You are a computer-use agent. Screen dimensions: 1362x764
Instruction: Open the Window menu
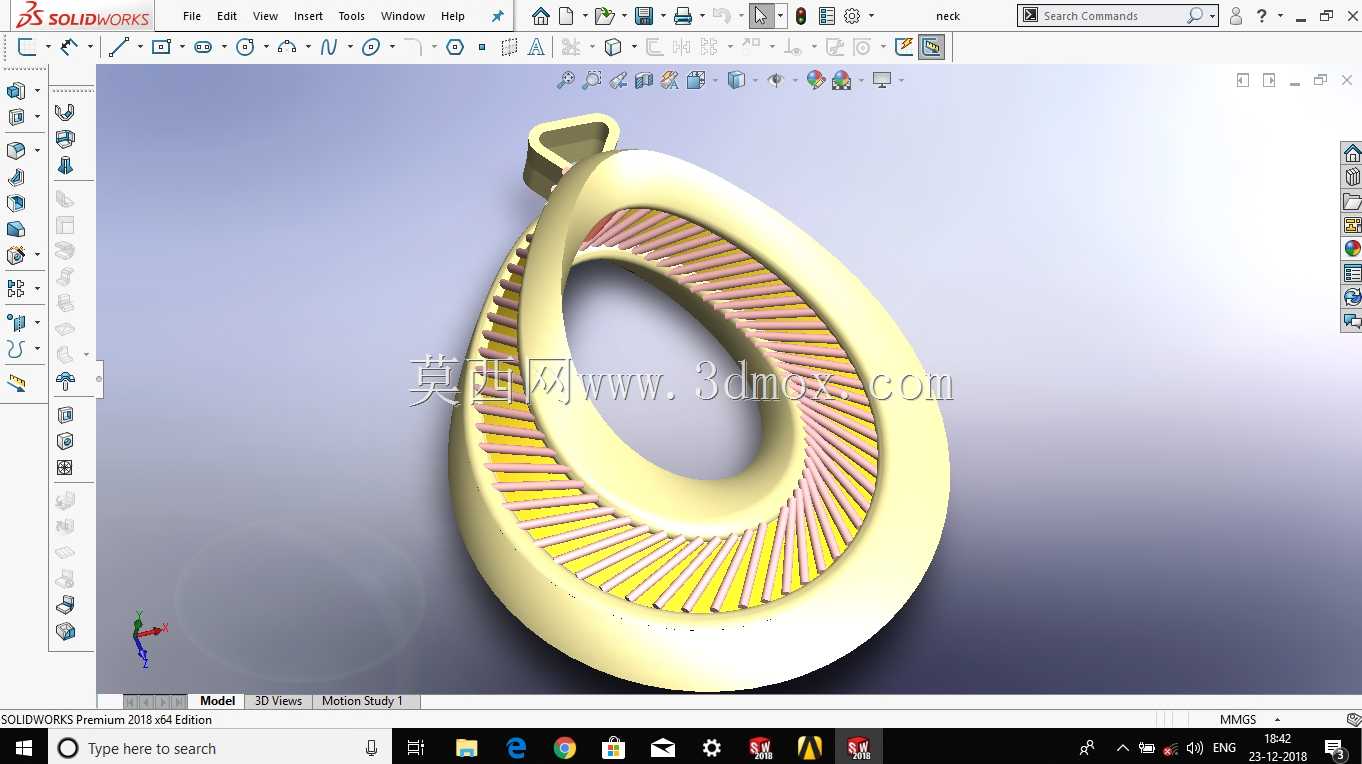coord(403,16)
